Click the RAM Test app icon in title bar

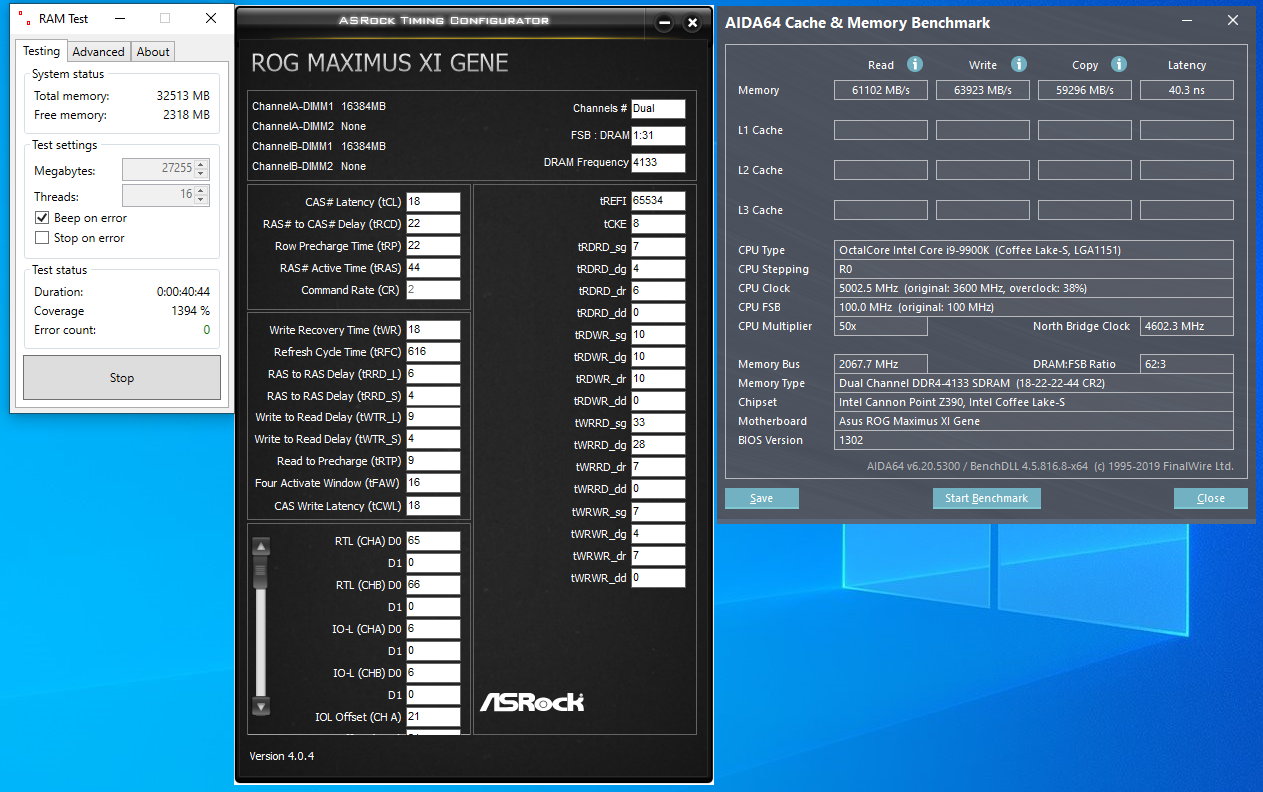[23, 19]
